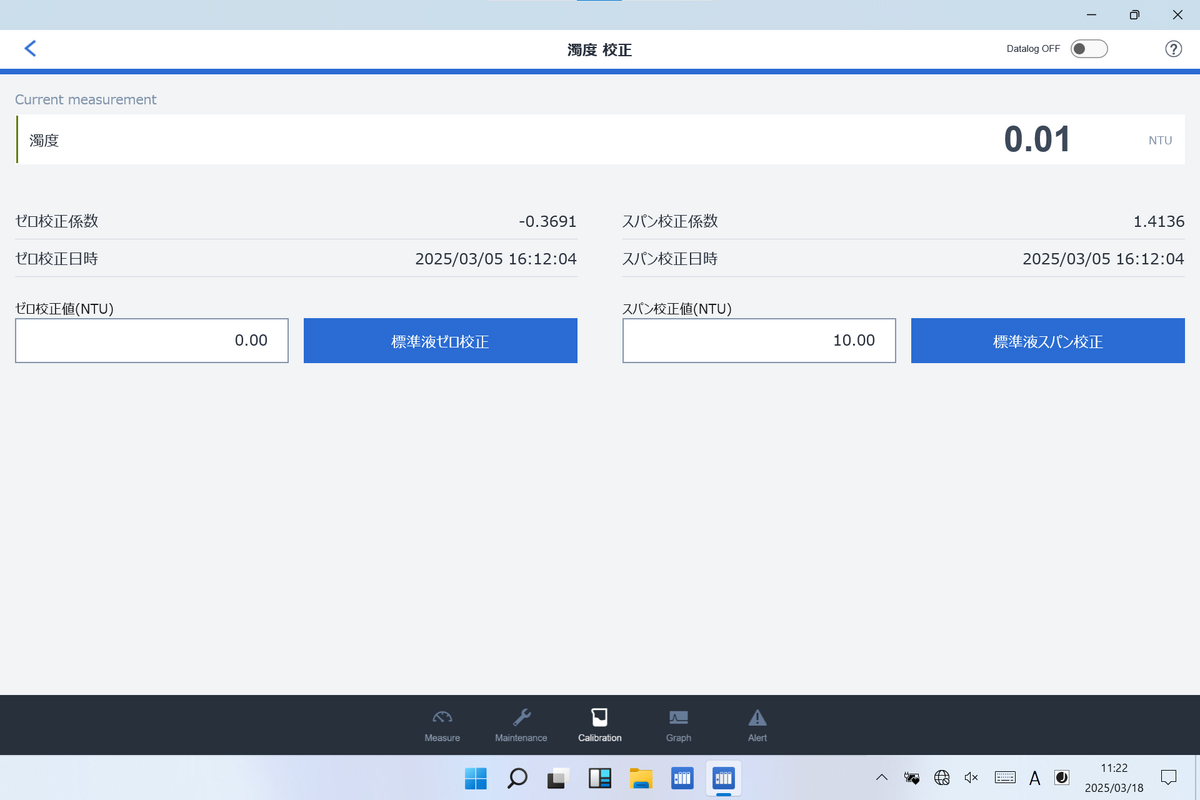Open the Windows Start menu
Viewport: 1200px width, 800px height.
(476, 778)
